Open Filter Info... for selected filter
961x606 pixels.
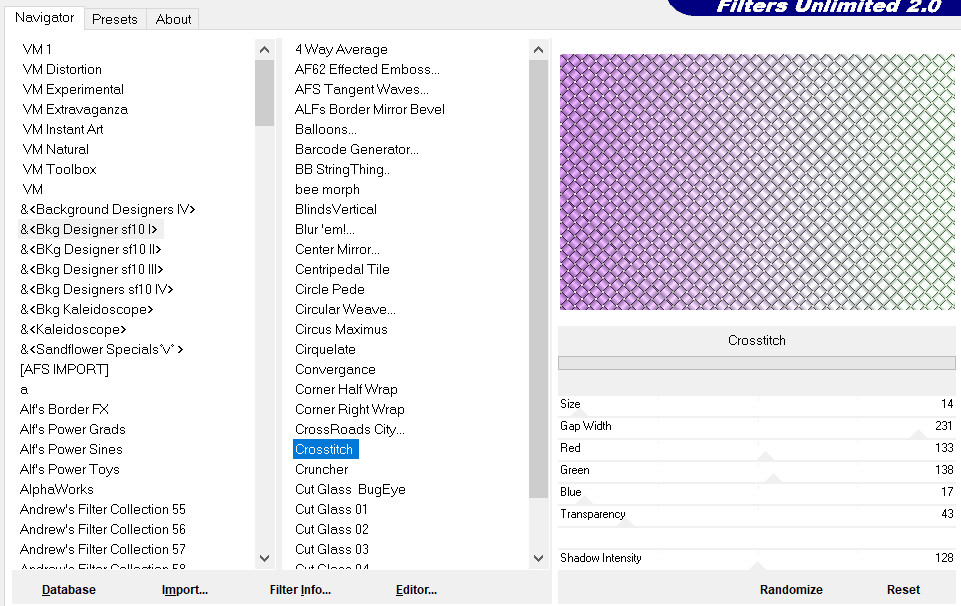(300, 590)
